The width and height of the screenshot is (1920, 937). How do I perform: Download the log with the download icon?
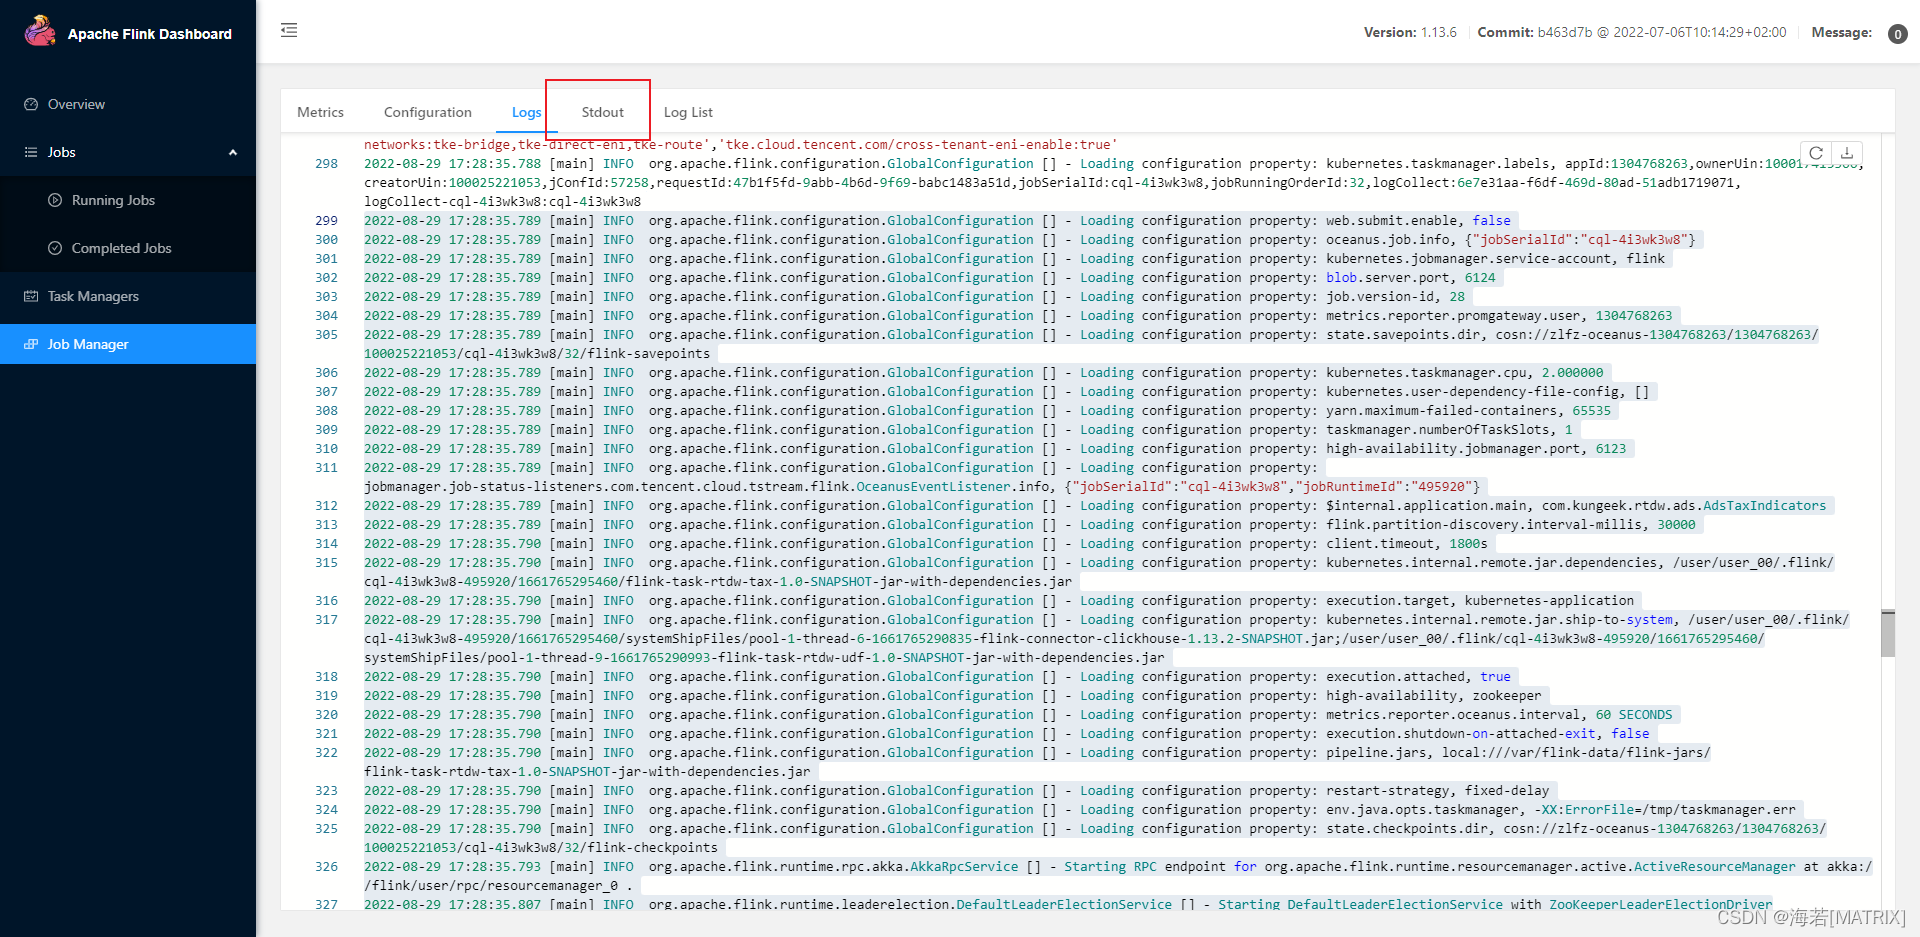tap(1847, 153)
